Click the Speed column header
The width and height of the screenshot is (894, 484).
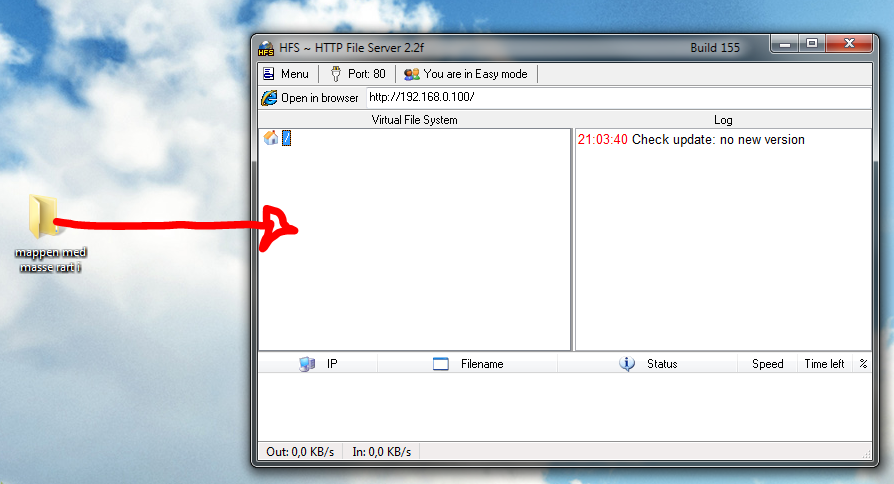tap(767, 364)
